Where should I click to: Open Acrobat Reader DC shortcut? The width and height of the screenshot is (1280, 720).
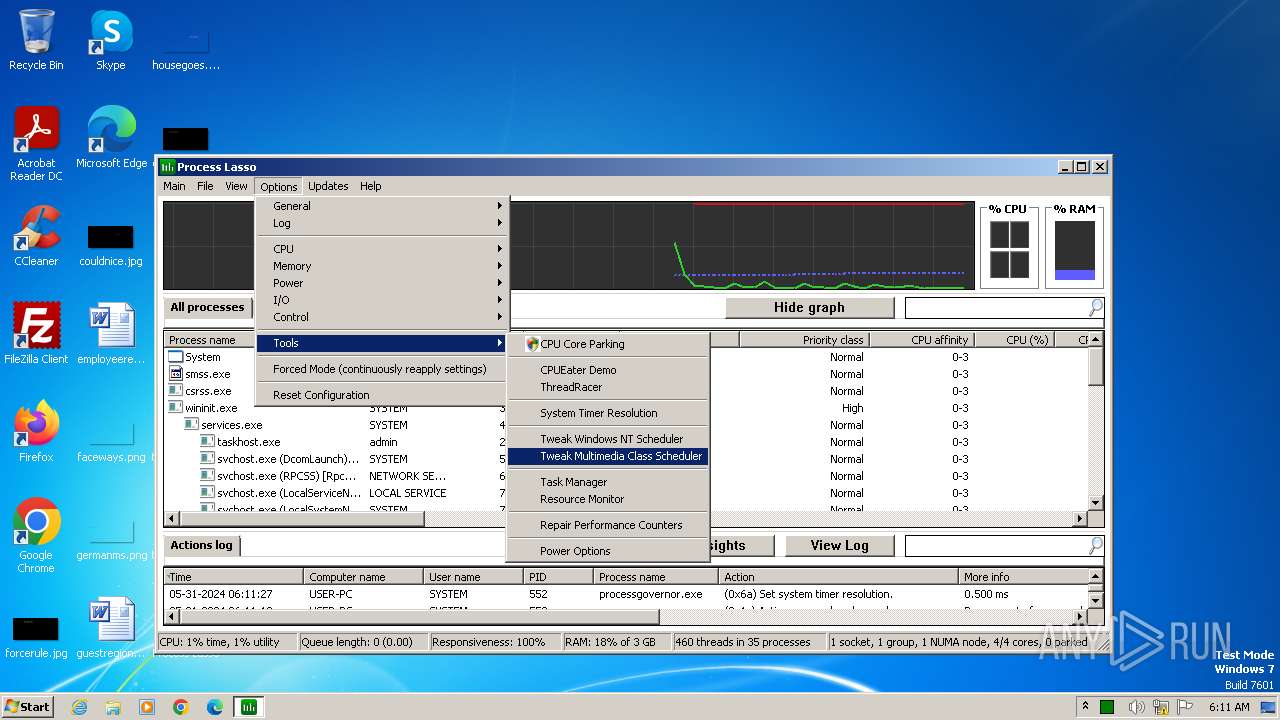[x=36, y=144]
